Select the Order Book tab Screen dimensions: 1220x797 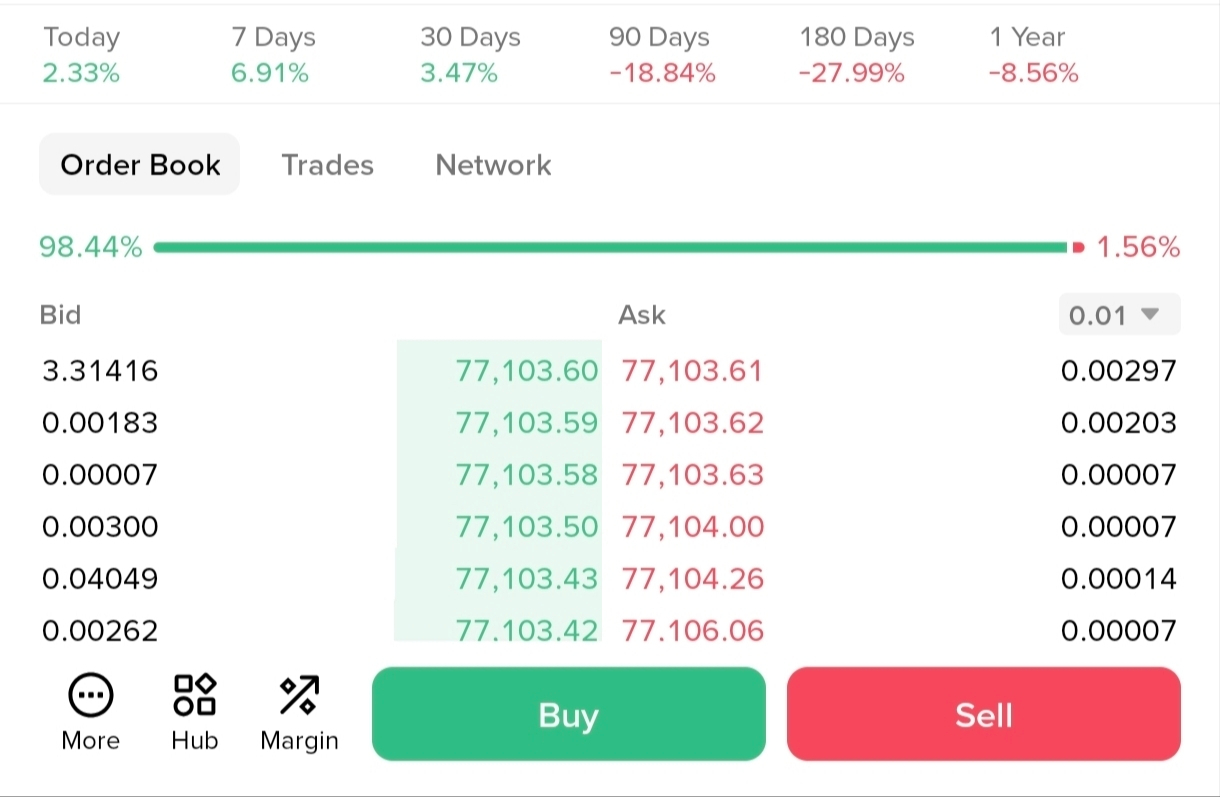pos(140,165)
